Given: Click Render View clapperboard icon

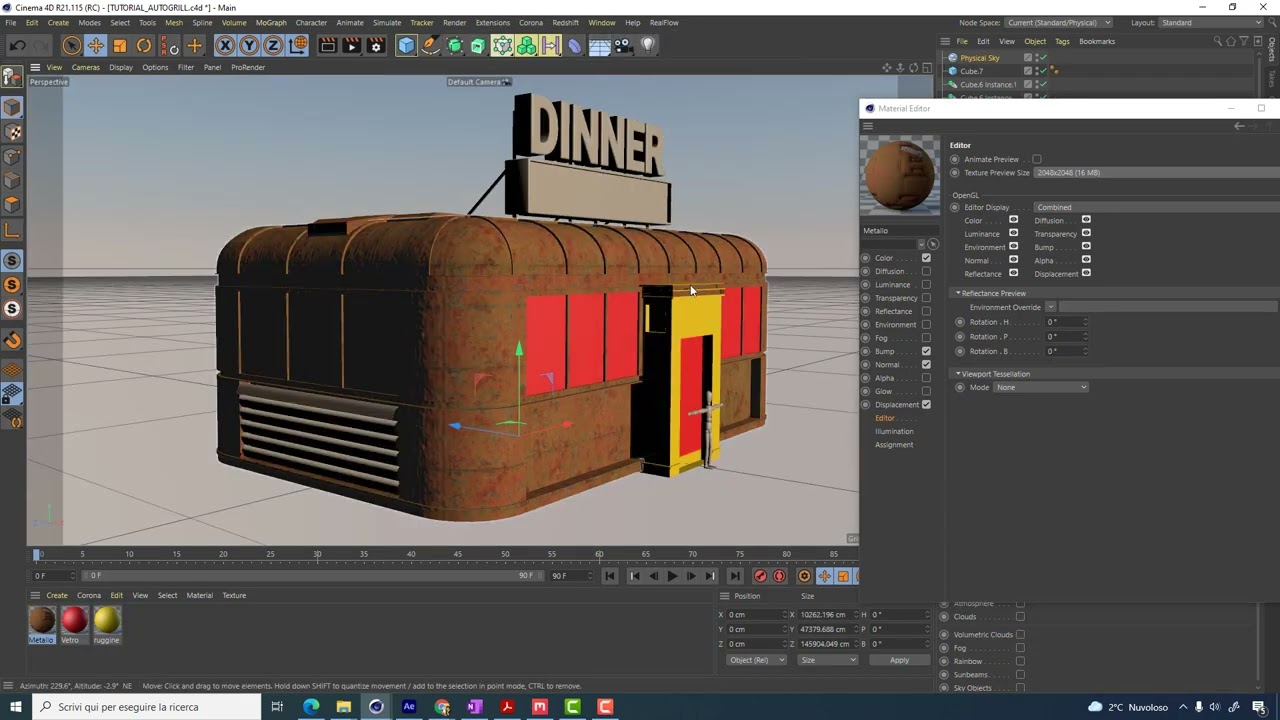Looking at the screenshot, I should (328, 45).
